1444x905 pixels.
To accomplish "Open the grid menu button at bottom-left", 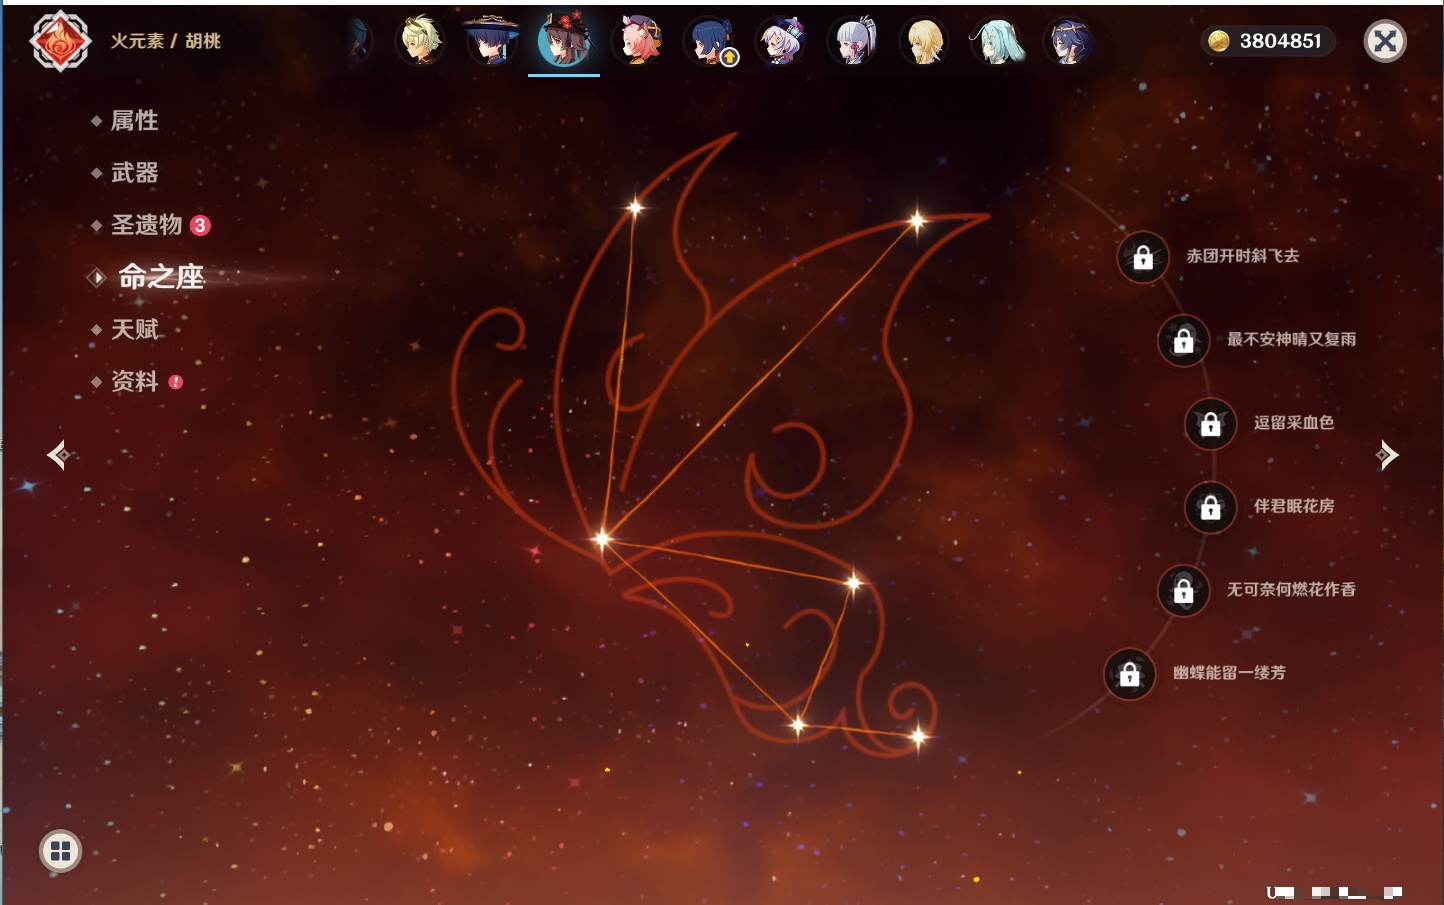I will click(60, 851).
